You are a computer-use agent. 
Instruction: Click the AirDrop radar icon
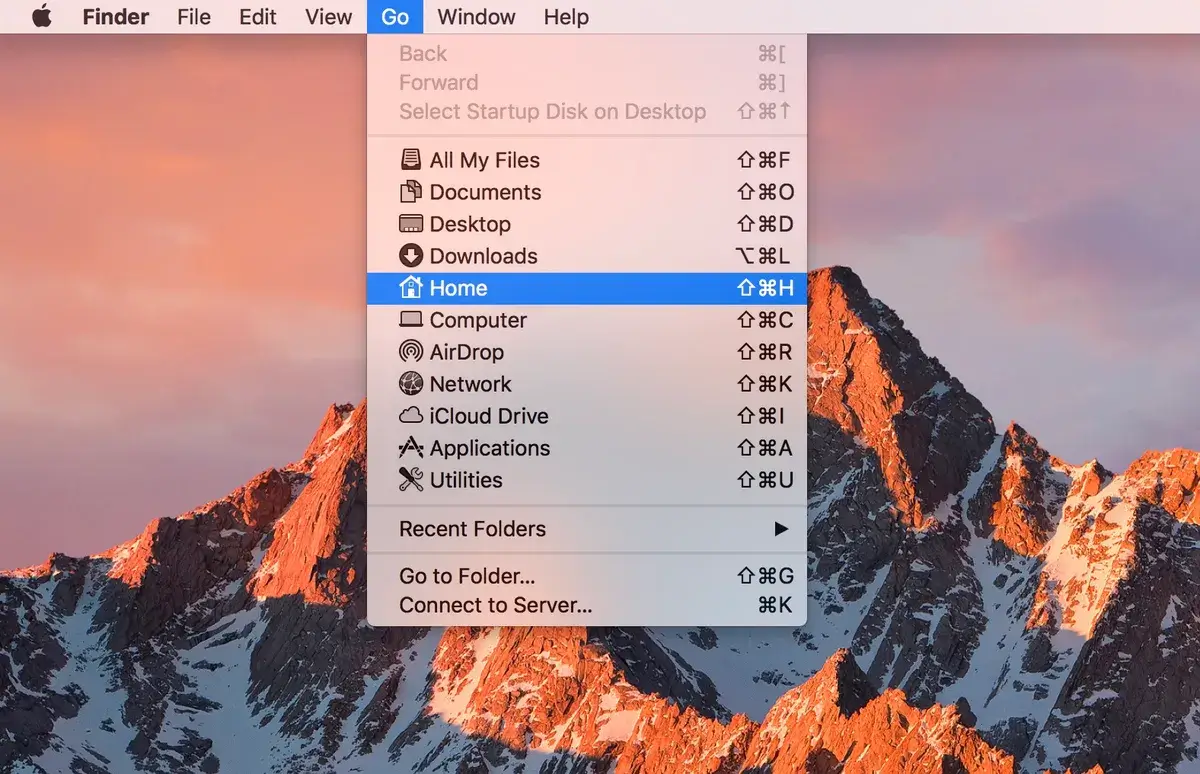point(411,352)
